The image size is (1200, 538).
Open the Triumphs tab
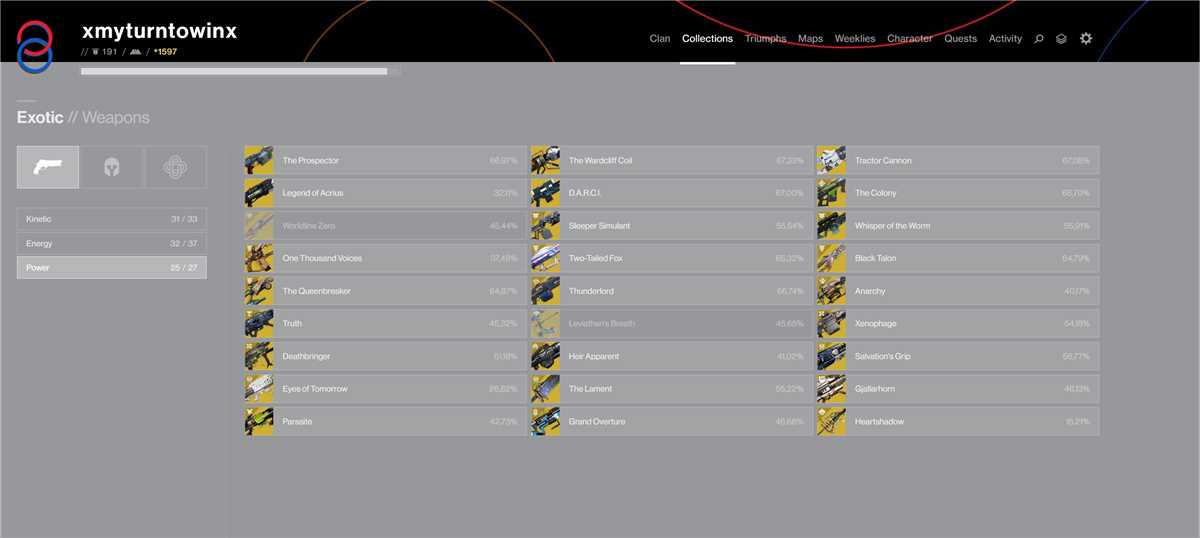pos(765,39)
